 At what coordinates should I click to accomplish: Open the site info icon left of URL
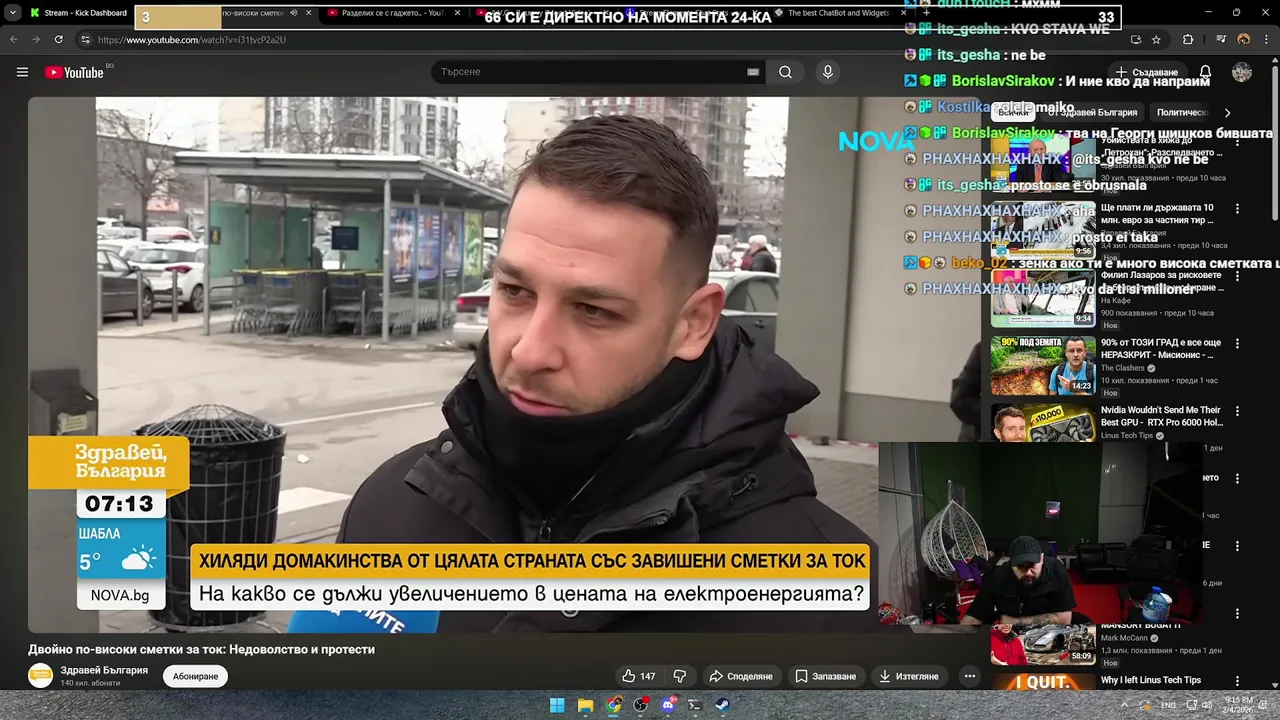85,39
